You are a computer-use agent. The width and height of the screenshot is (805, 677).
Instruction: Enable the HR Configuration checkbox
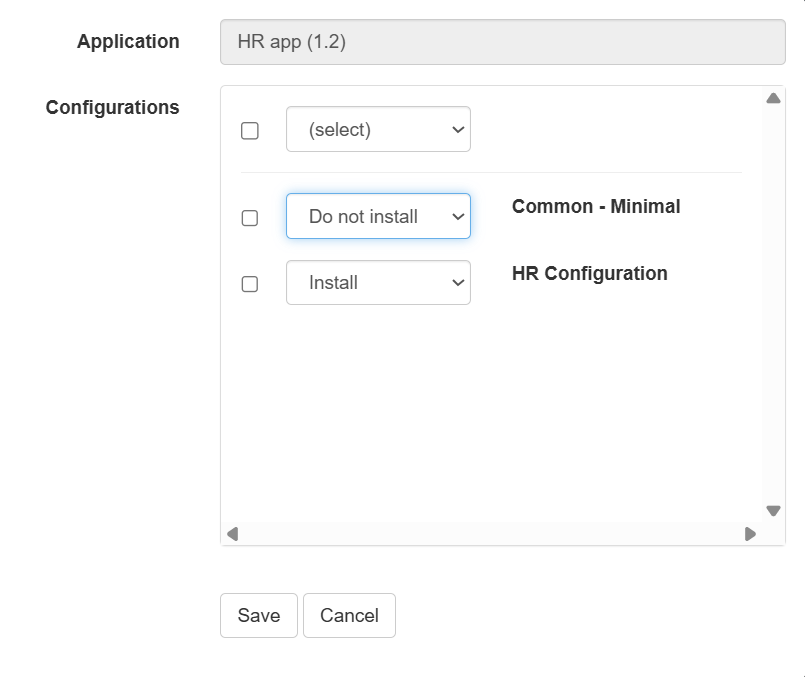(250, 284)
